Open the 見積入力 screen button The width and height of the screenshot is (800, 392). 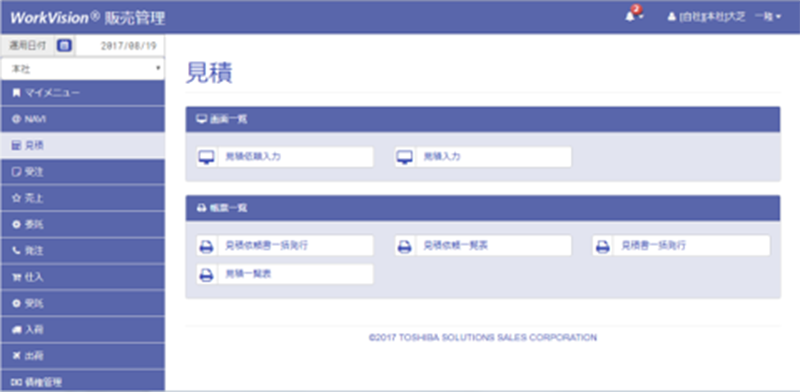pos(483,157)
